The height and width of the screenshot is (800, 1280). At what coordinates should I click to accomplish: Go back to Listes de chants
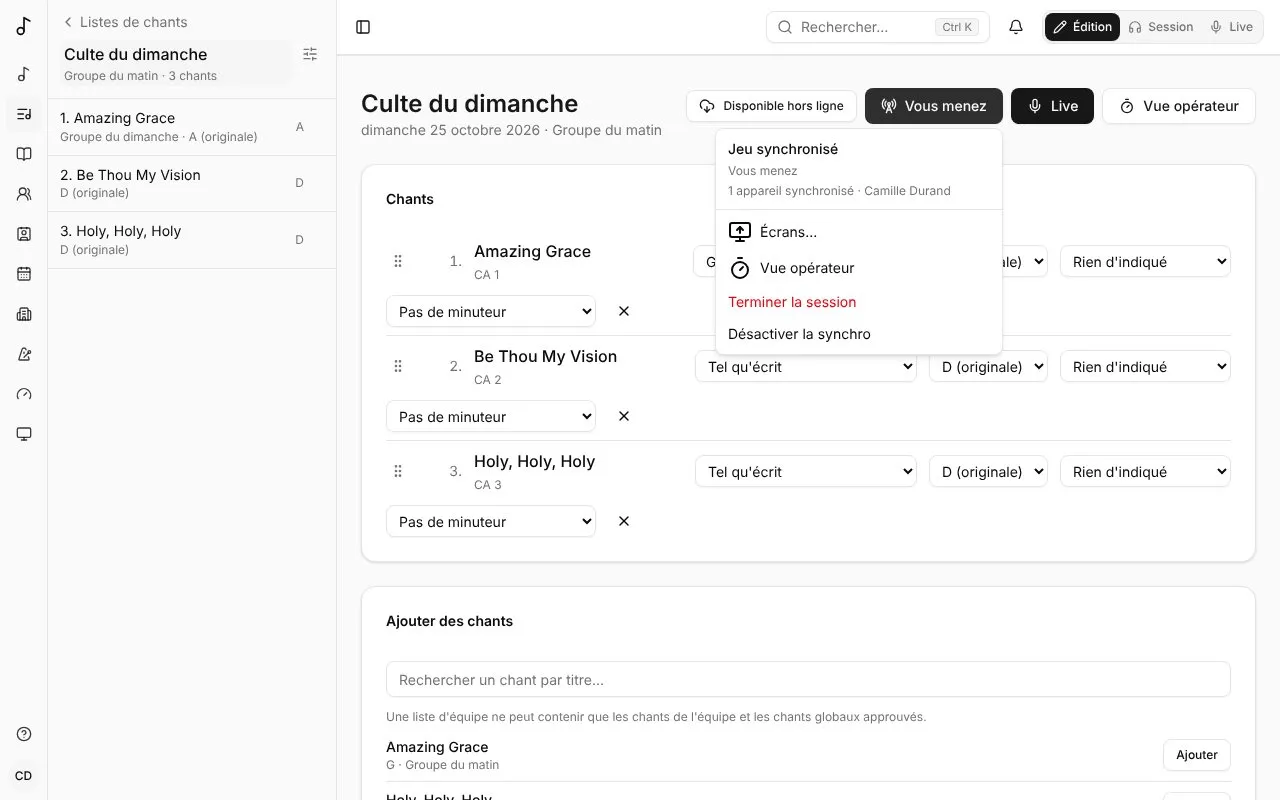click(x=125, y=22)
